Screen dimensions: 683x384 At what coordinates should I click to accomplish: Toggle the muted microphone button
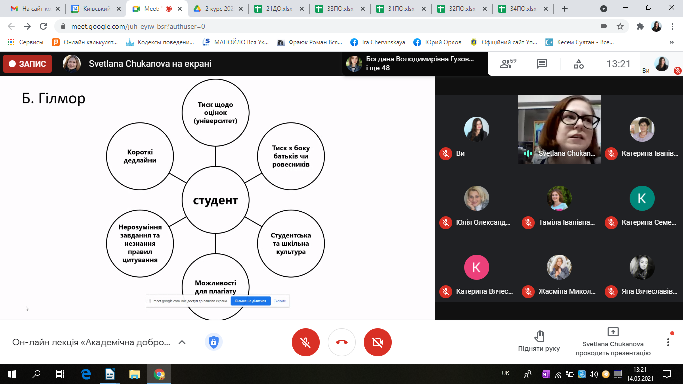305,342
